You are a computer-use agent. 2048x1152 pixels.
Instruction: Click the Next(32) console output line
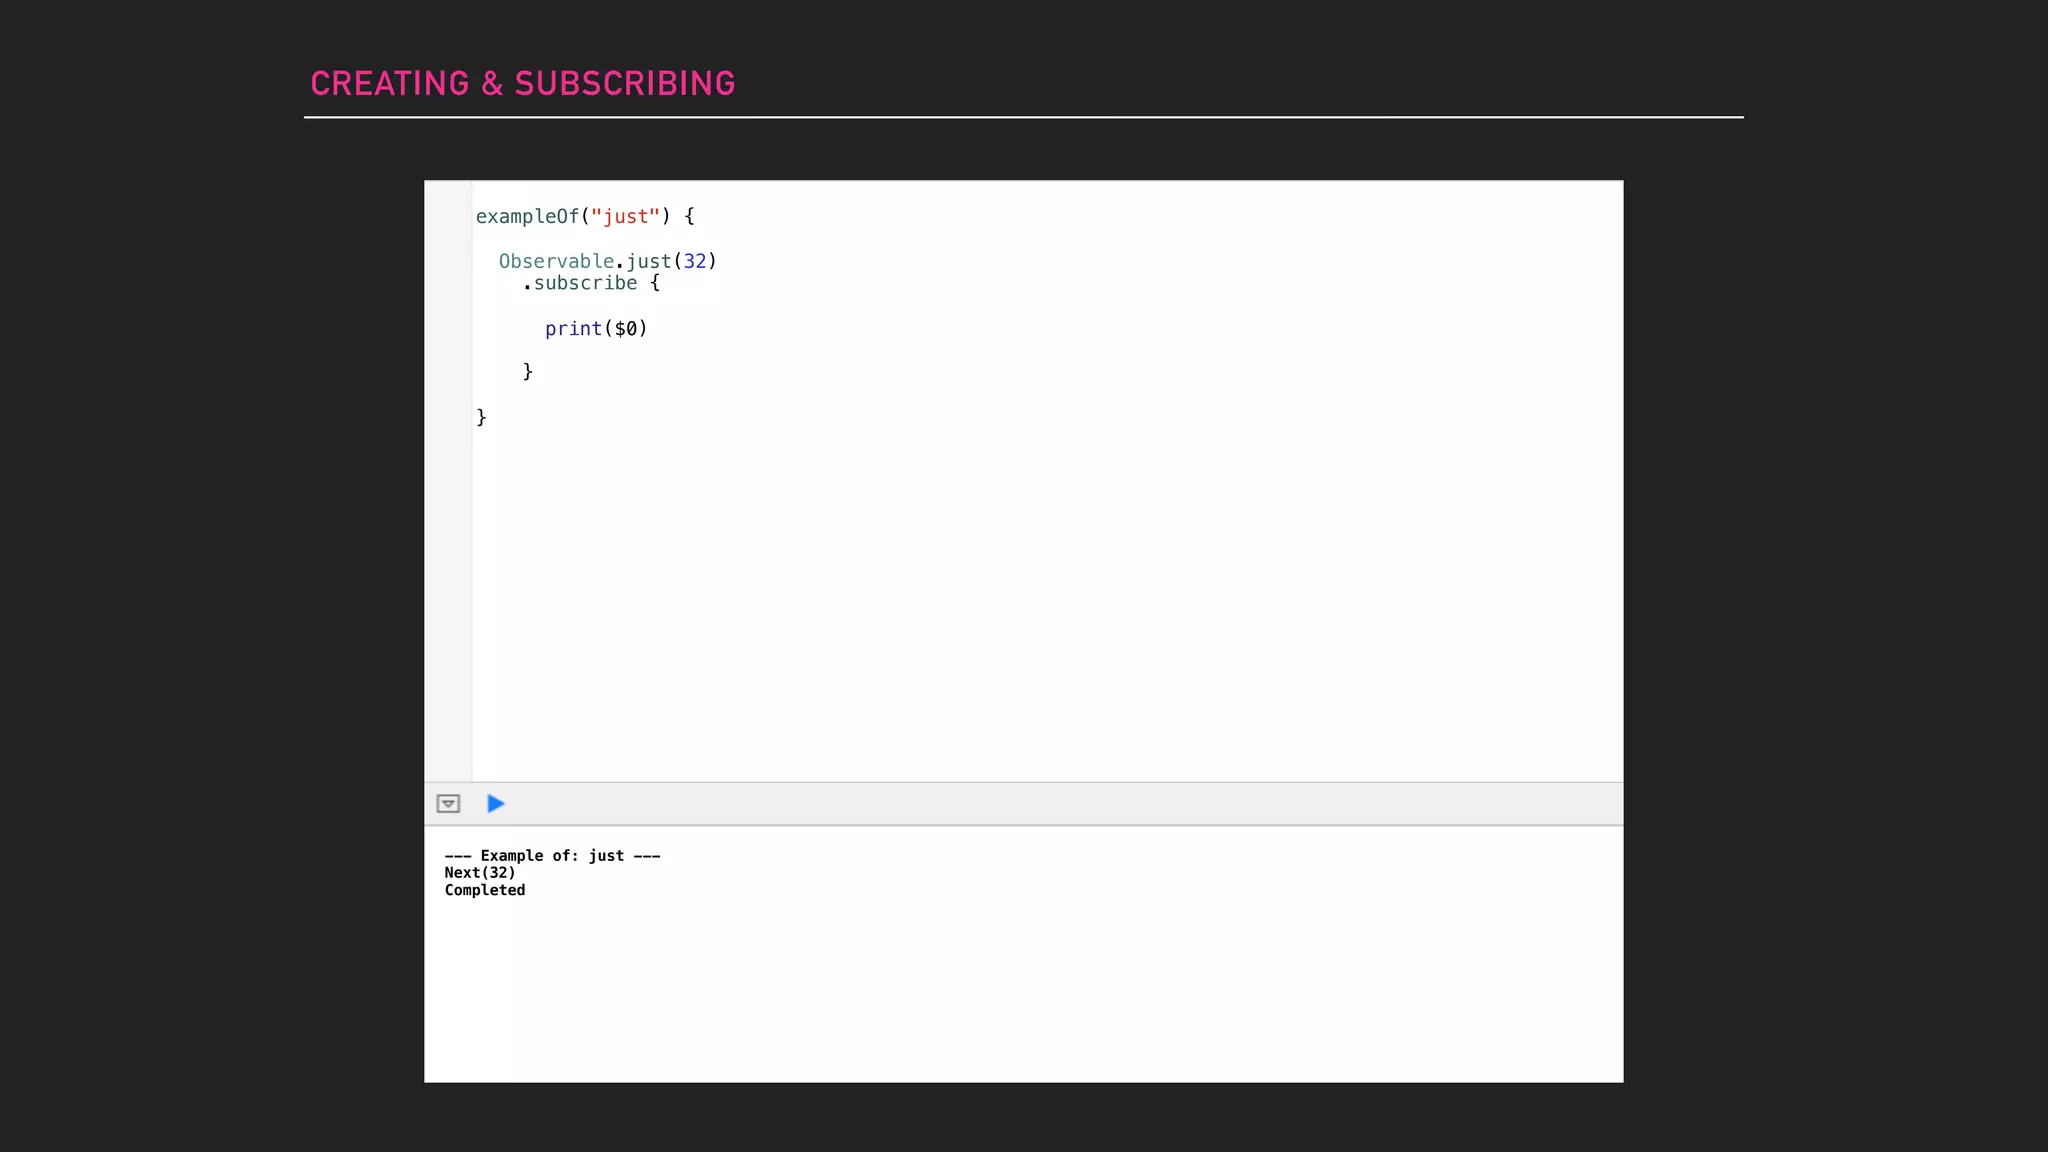click(x=480, y=873)
